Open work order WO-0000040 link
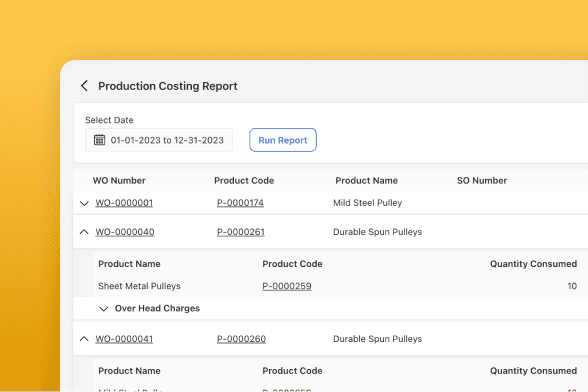The width and height of the screenshot is (588, 392). click(125, 232)
